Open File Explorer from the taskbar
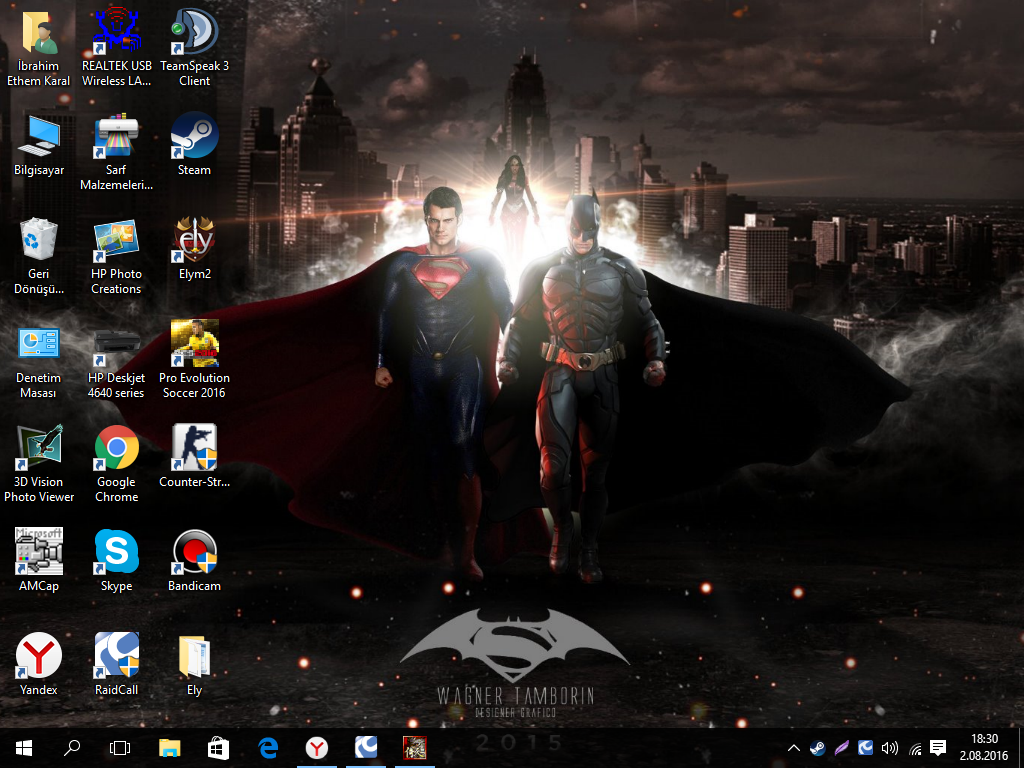This screenshot has height=768, width=1024. [x=169, y=748]
